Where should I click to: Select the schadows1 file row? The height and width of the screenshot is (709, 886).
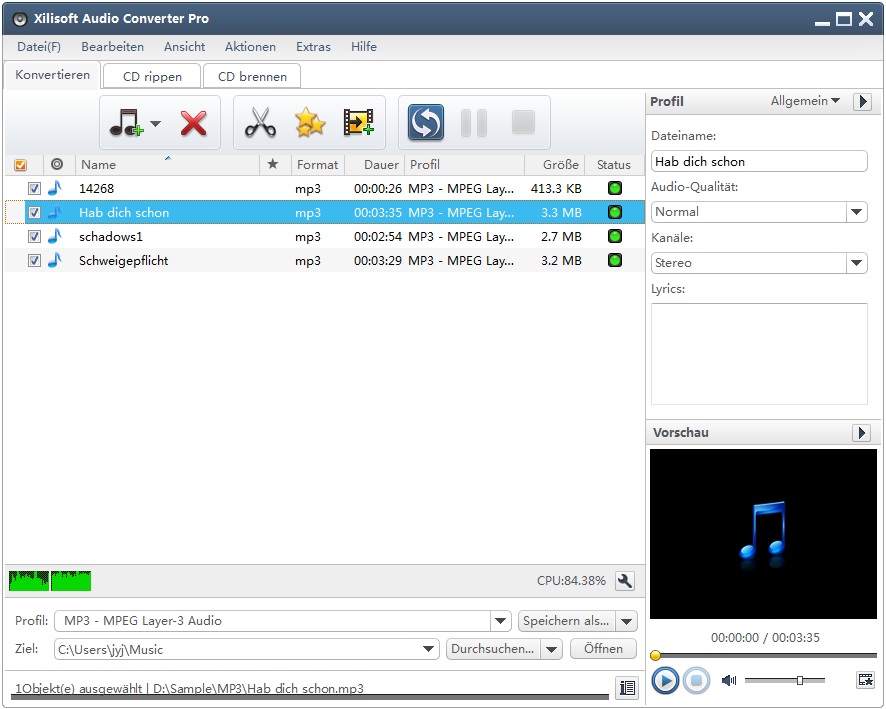324,236
